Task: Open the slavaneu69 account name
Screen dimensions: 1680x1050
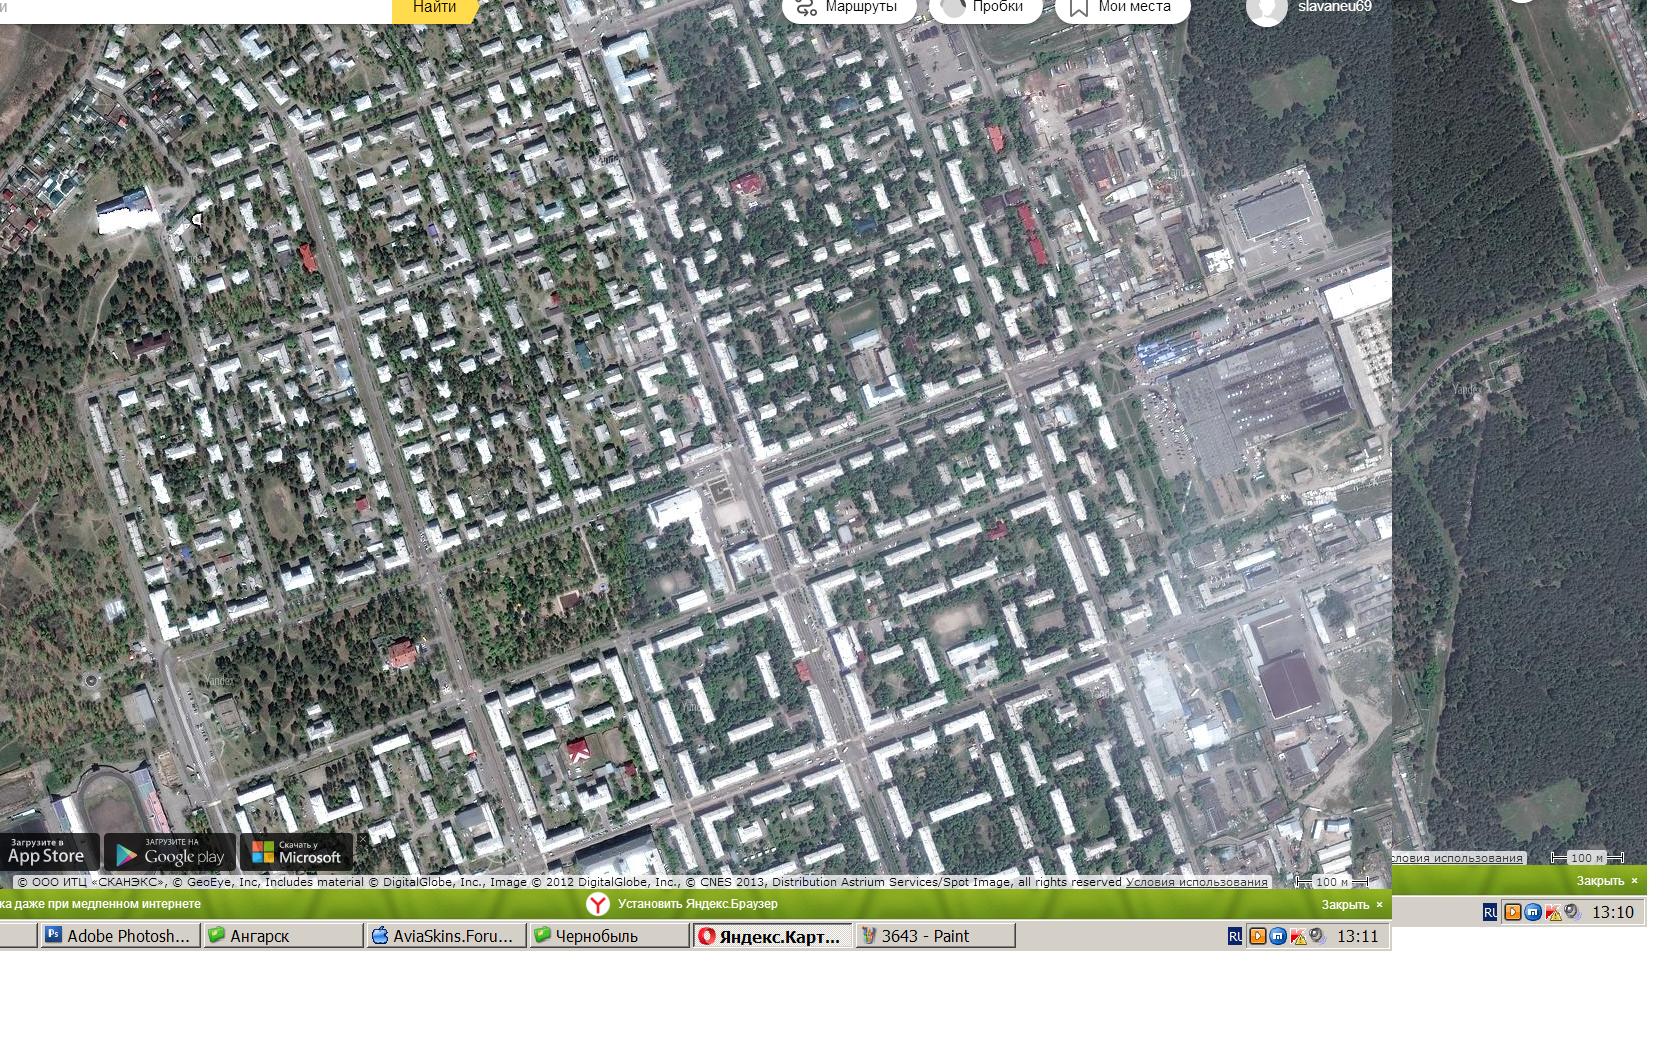Action: click(1334, 7)
